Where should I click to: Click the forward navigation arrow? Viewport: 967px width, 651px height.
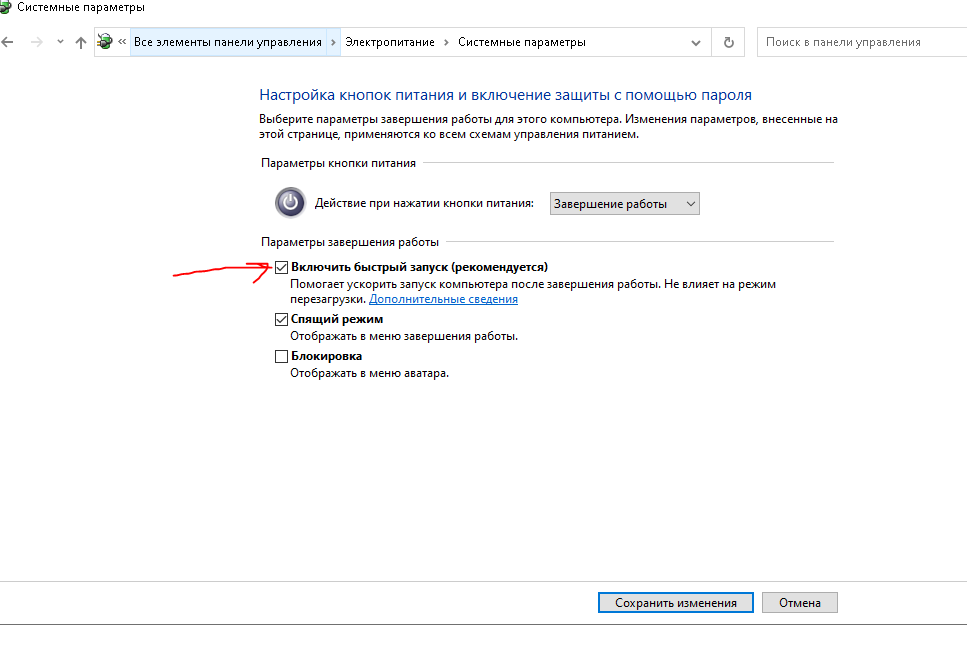tap(36, 43)
